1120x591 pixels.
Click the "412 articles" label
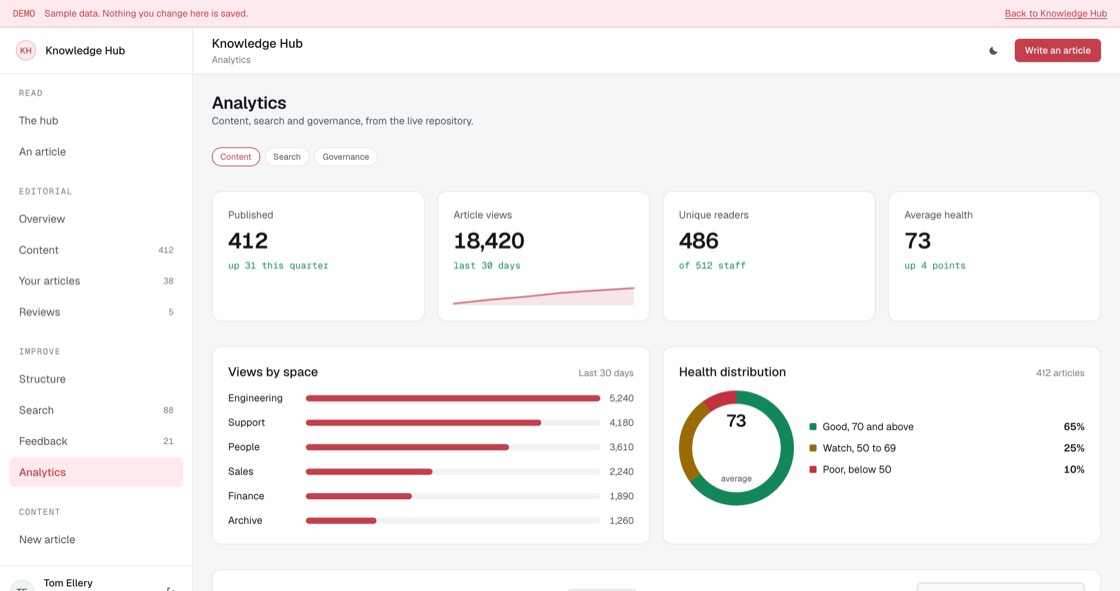click(1060, 373)
